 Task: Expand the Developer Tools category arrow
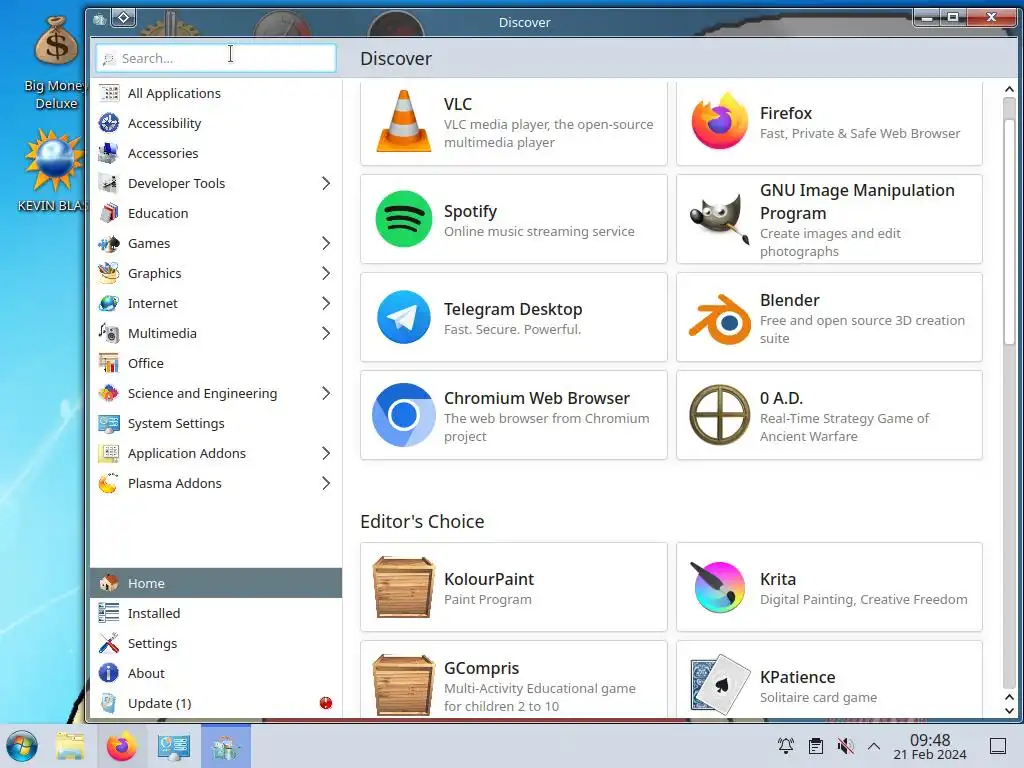(326, 184)
